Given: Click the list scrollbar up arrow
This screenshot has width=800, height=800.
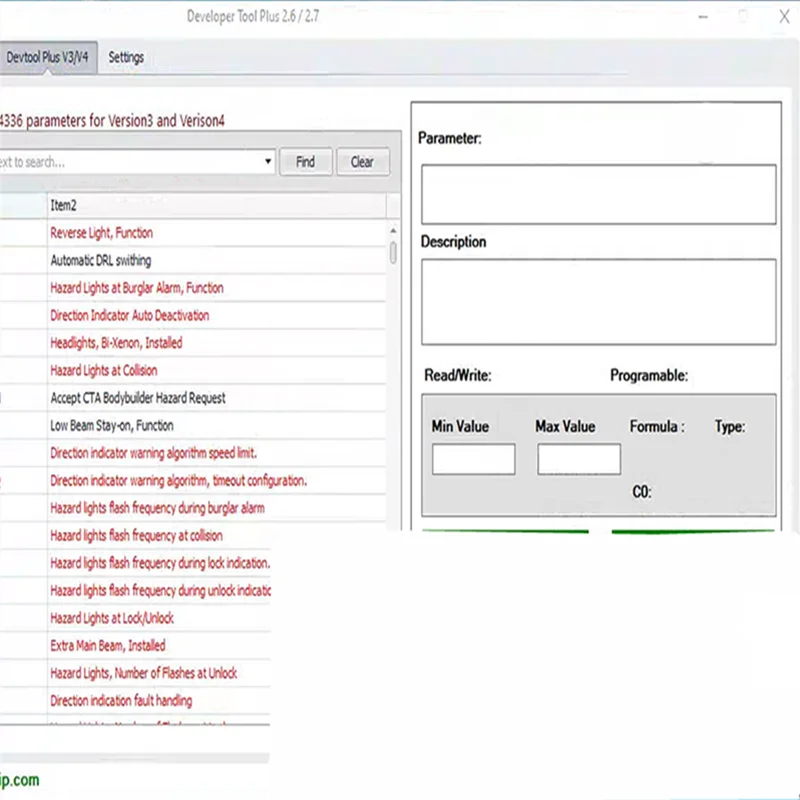Looking at the screenshot, I should coord(393,231).
